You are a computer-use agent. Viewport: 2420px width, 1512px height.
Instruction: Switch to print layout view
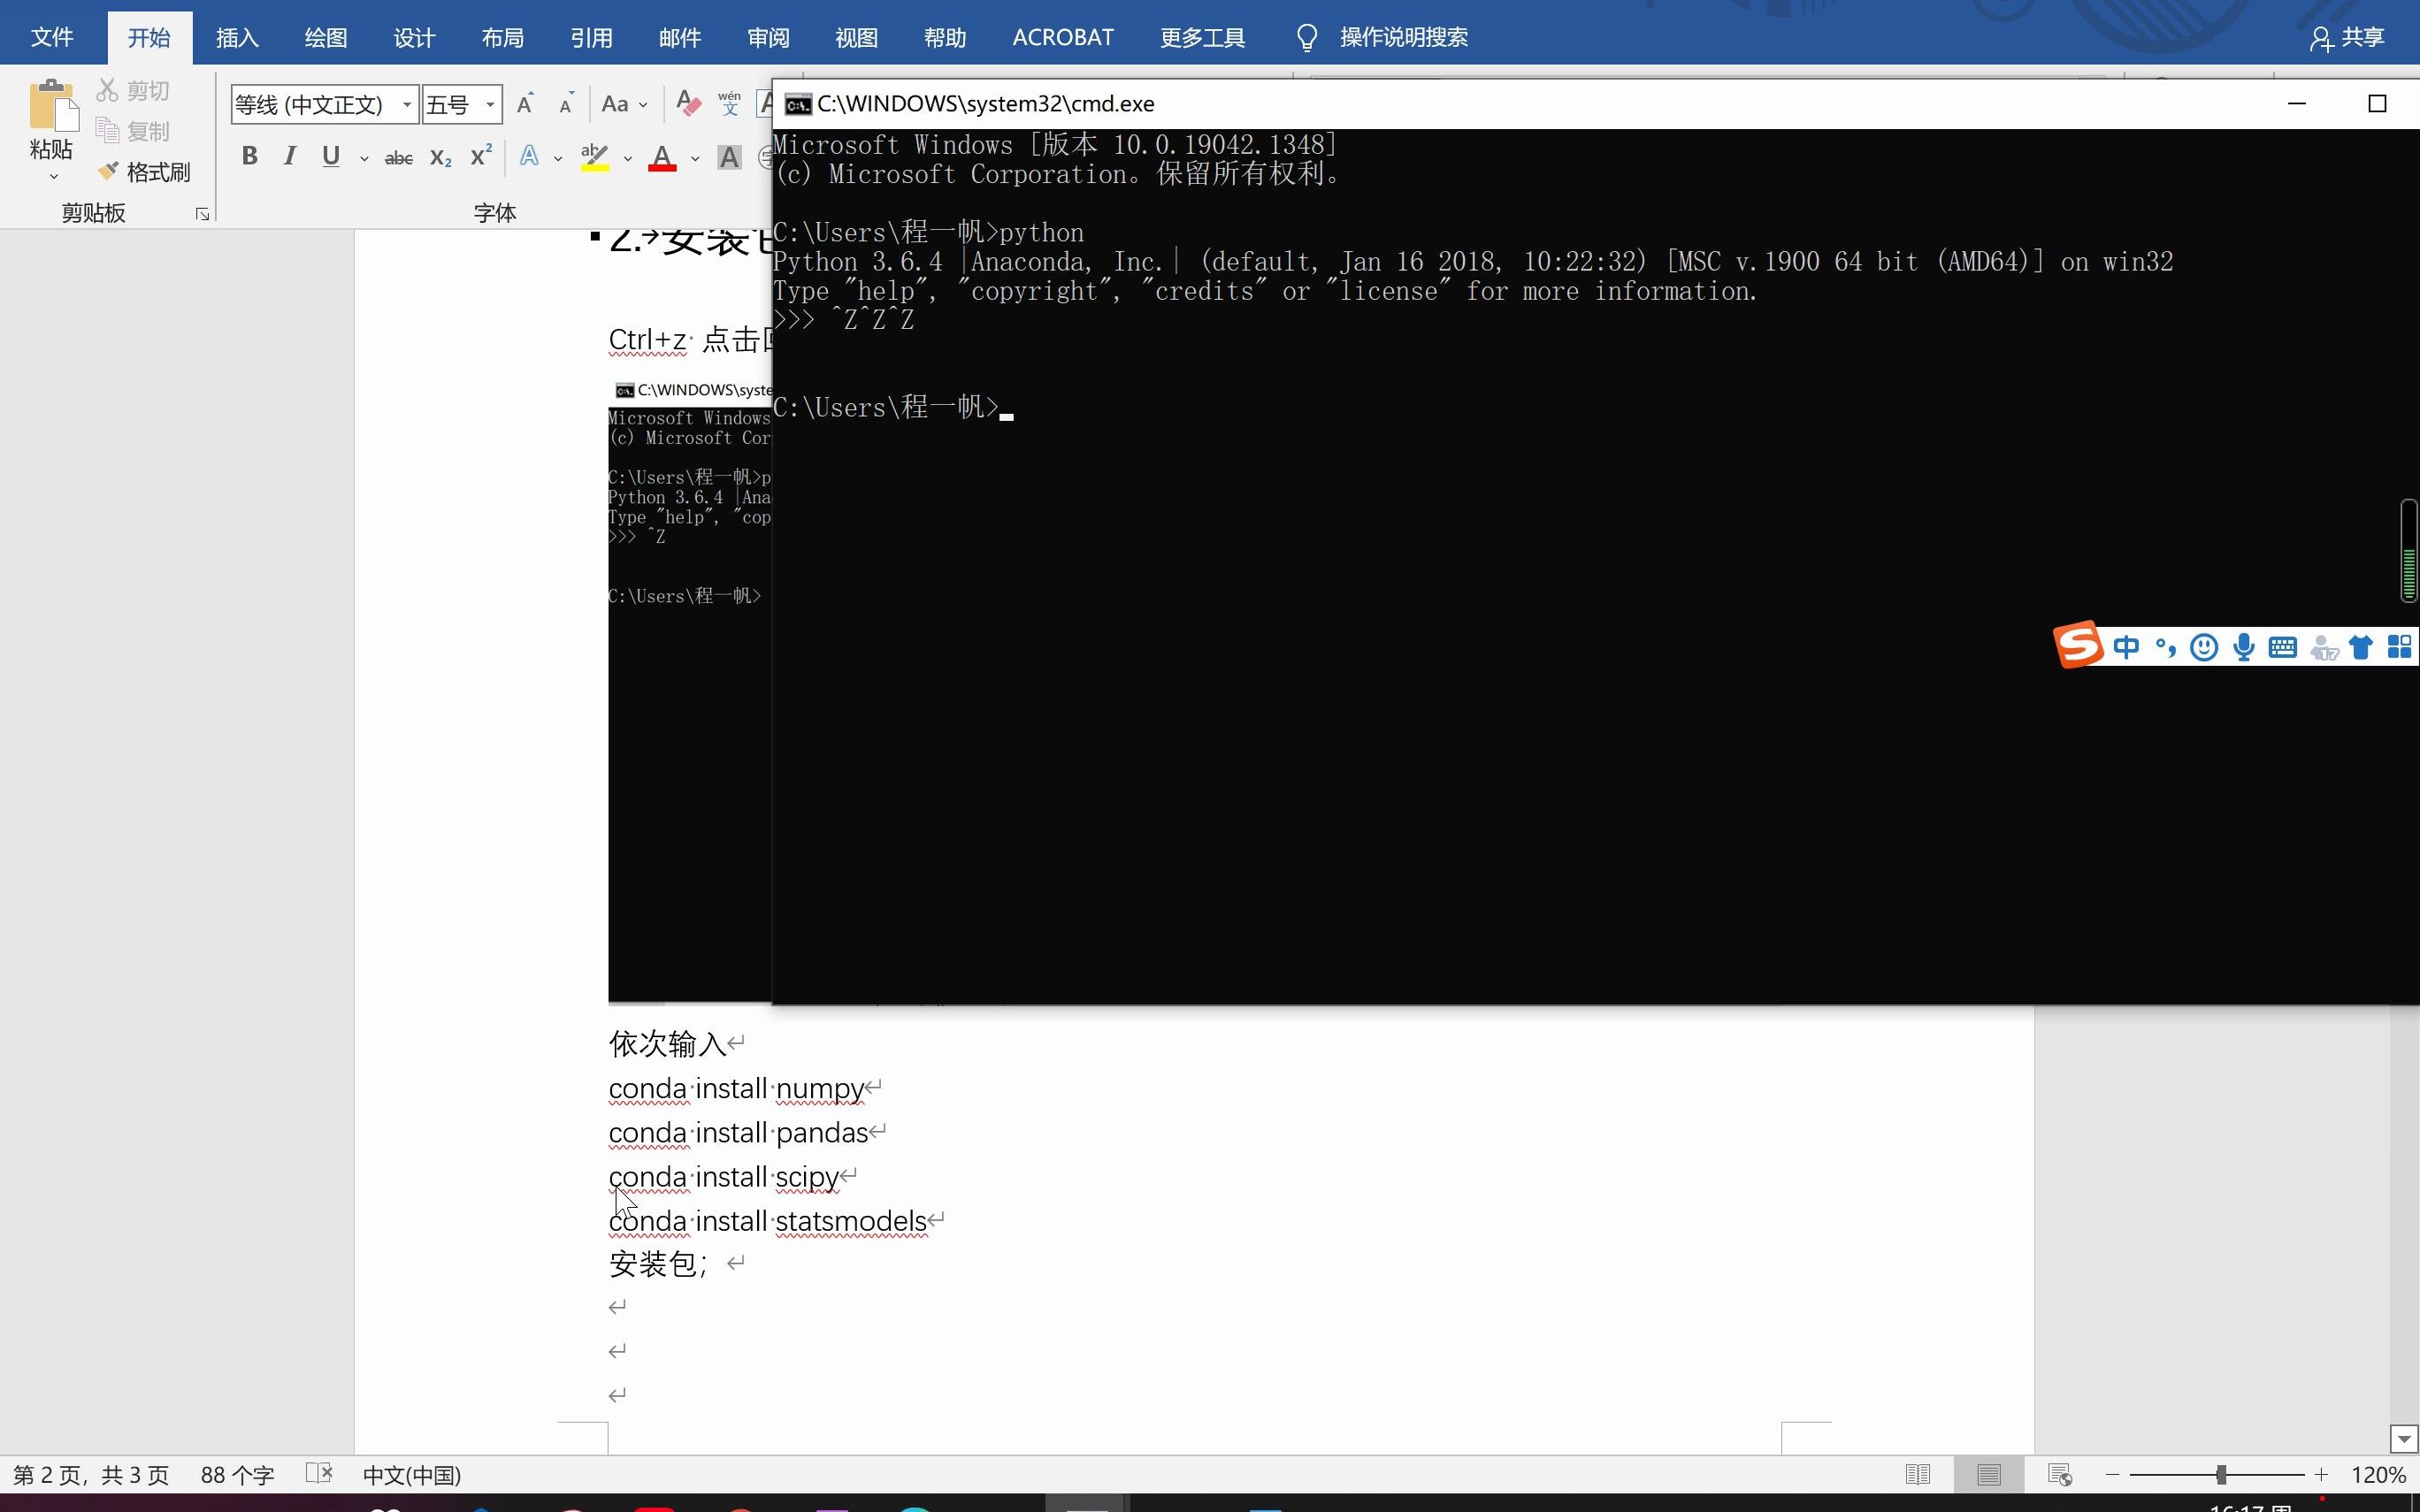click(1989, 1474)
